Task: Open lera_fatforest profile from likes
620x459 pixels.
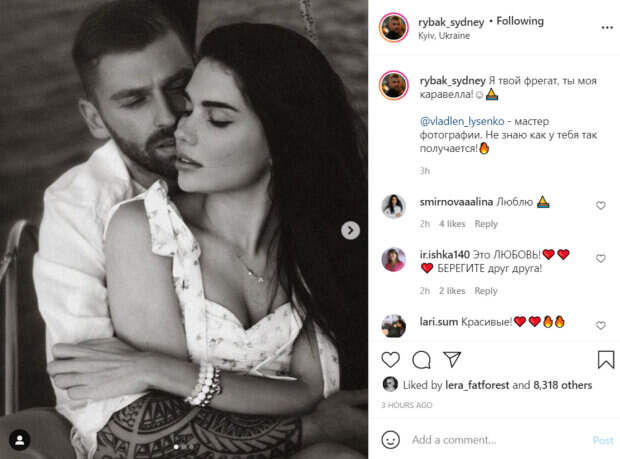Action: coord(477,385)
